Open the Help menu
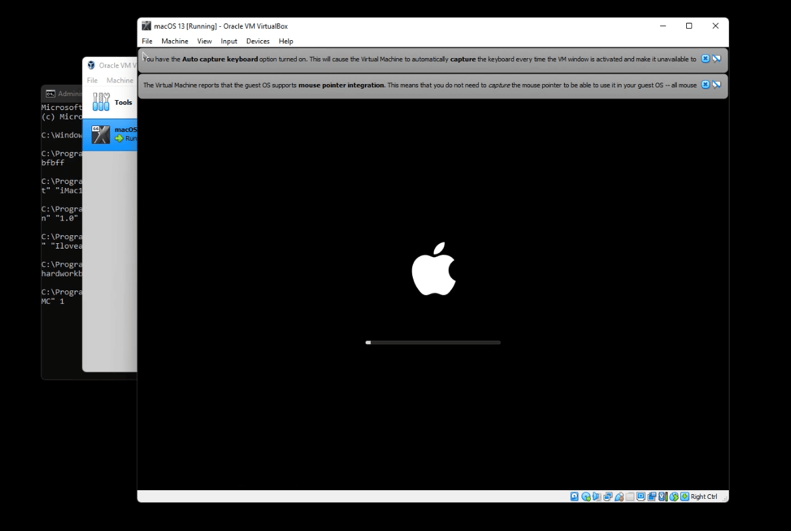791x531 pixels. click(x=286, y=41)
